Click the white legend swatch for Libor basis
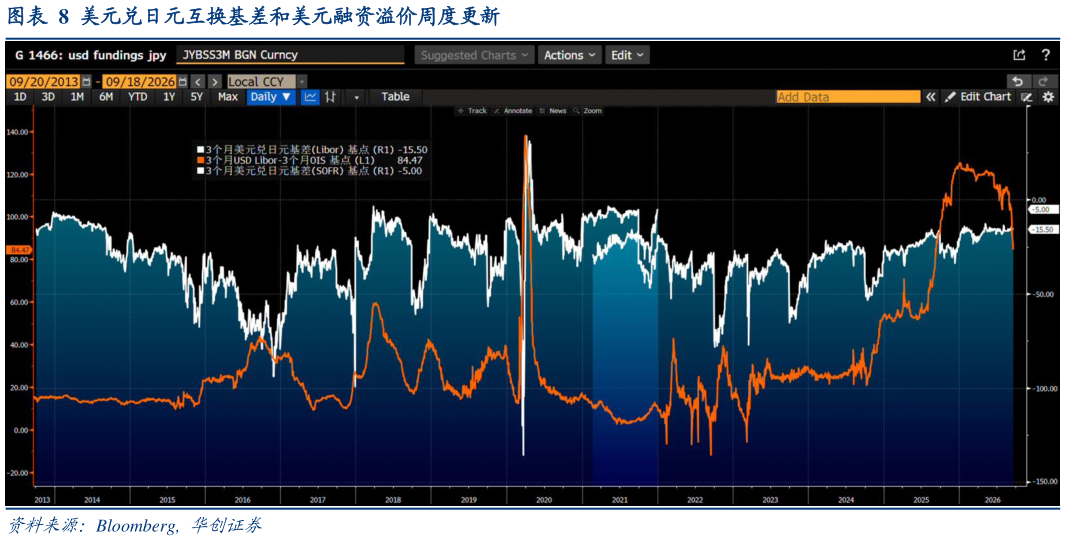The height and width of the screenshot is (541, 1066). tap(200, 149)
